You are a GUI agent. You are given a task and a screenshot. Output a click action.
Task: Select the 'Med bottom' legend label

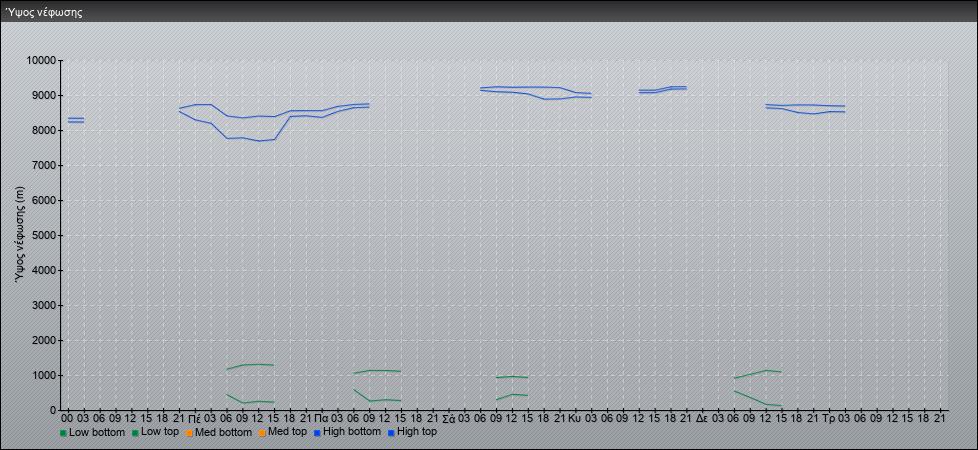pos(223,432)
